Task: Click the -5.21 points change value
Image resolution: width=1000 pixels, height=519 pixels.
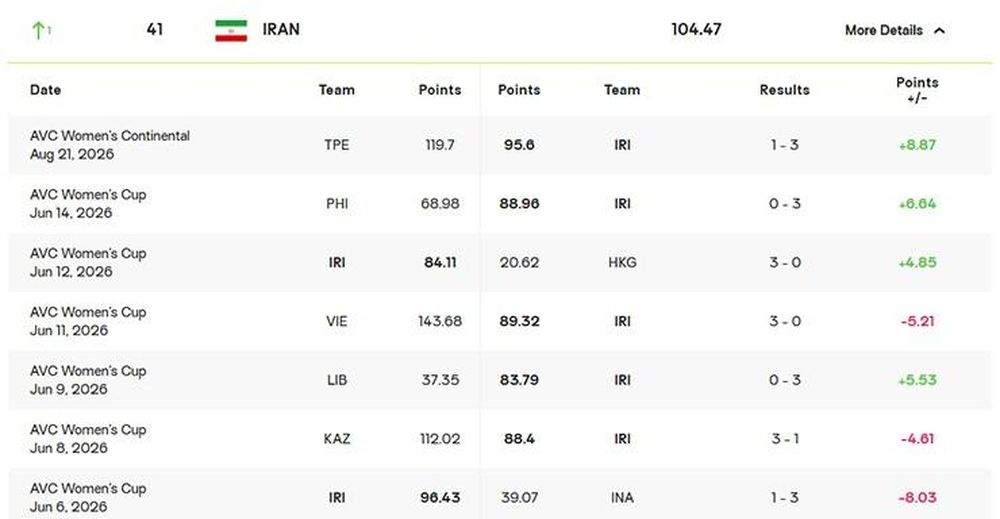Action: 917,321
